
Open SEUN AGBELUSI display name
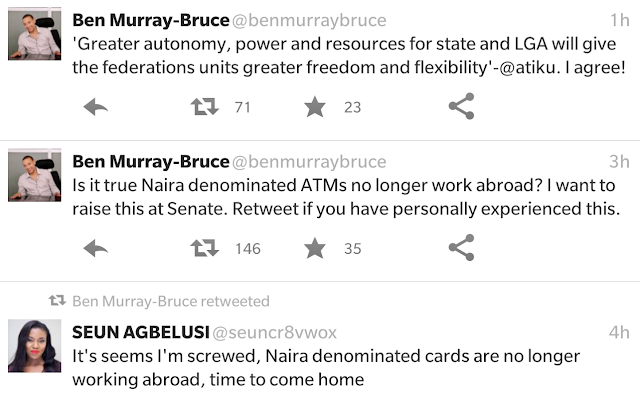(x=141, y=332)
